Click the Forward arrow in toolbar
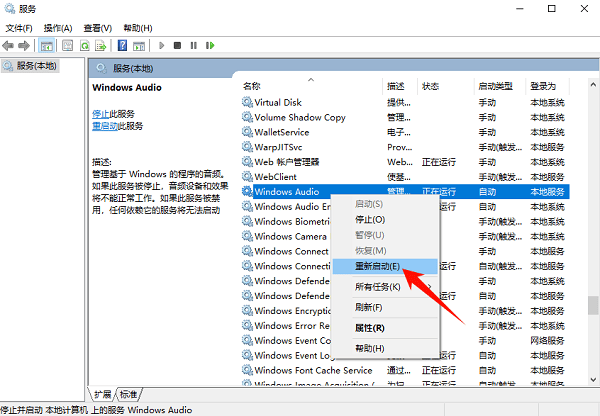Screen dimensions: 600x416 [x=25, y=45]
